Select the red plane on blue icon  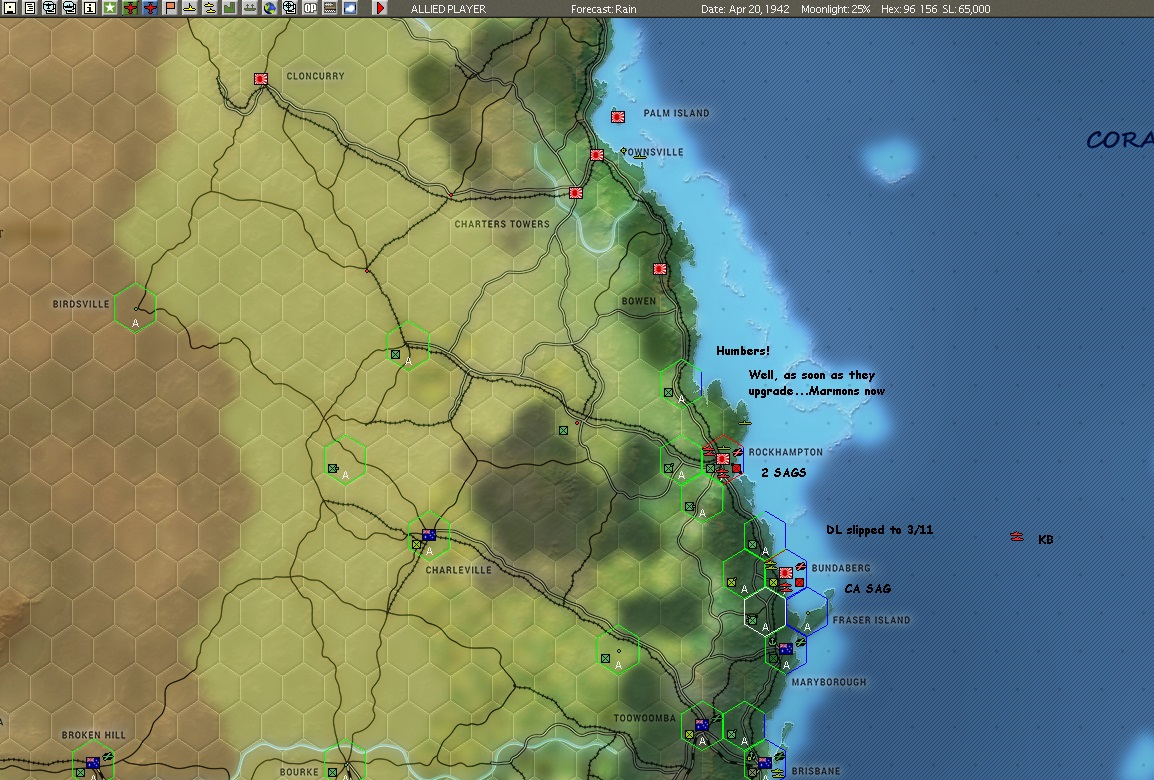(x=150, y=8)
